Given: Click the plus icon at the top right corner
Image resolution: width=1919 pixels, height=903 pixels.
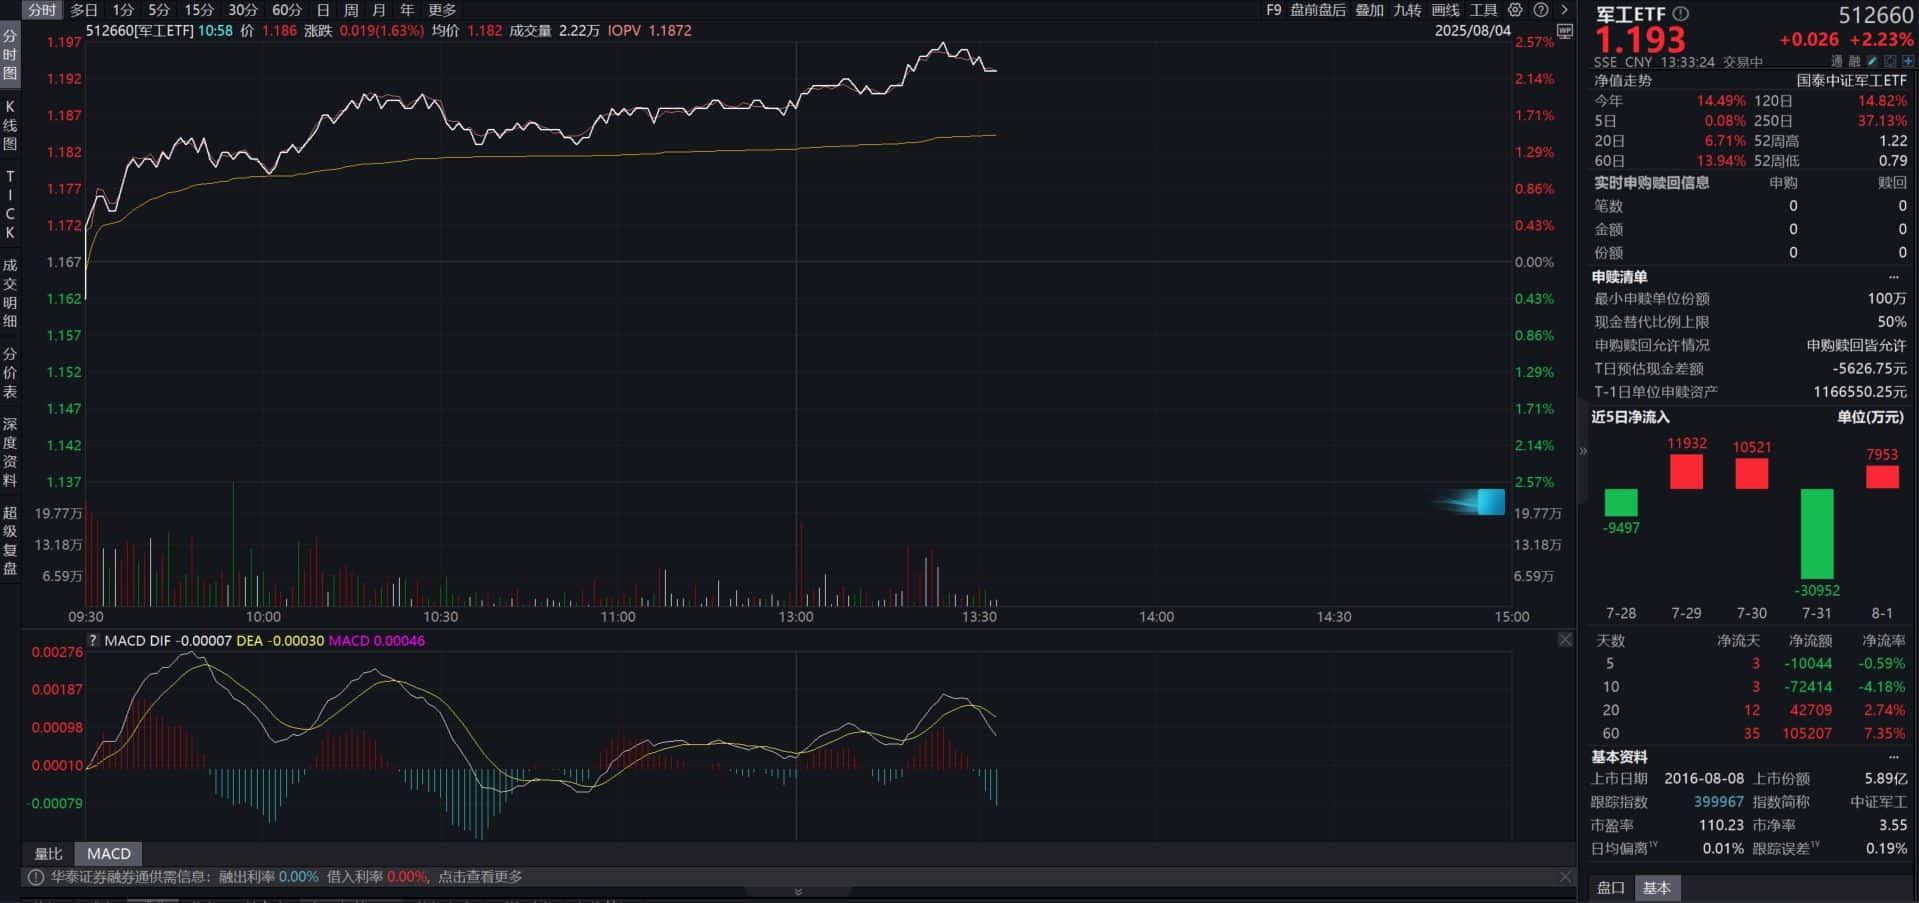Looking at the screenshot, I should pyautogui.click(x=1907, y=61).
